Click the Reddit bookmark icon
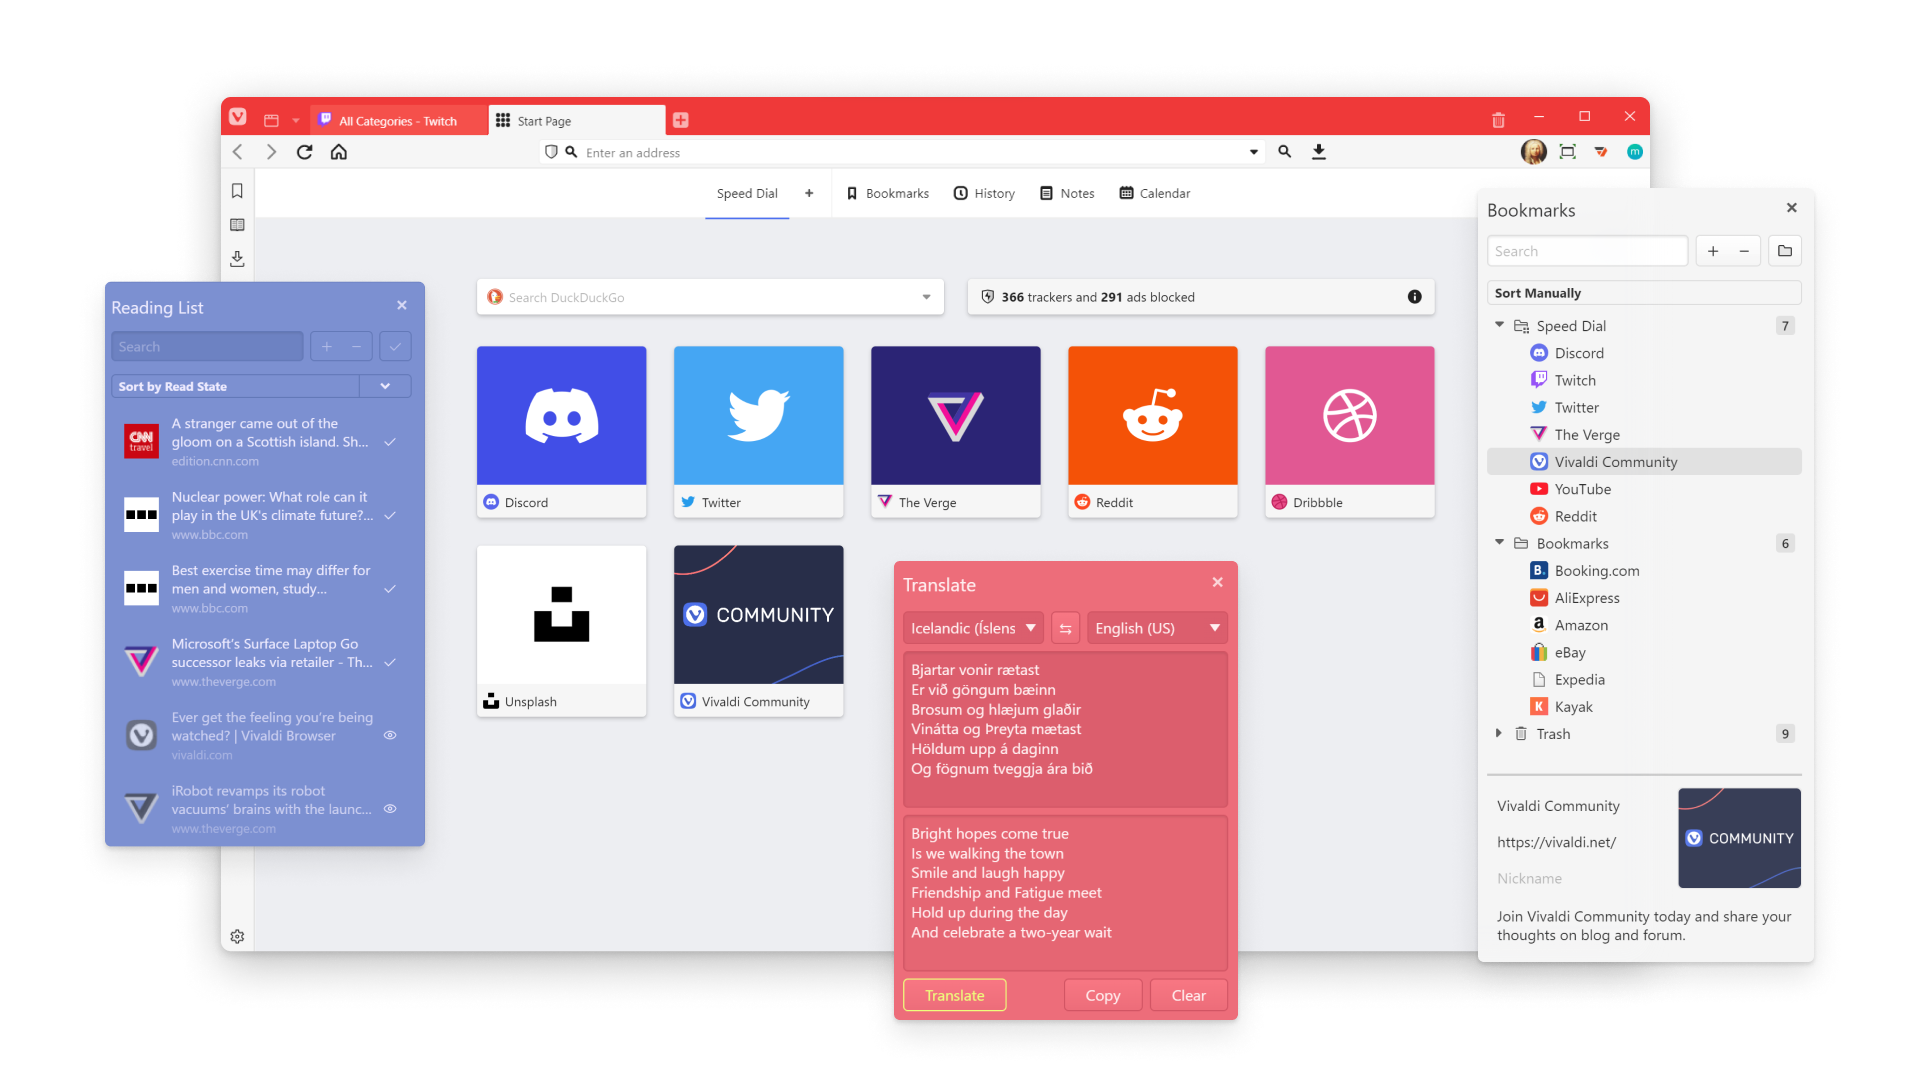 [1539, 516]
